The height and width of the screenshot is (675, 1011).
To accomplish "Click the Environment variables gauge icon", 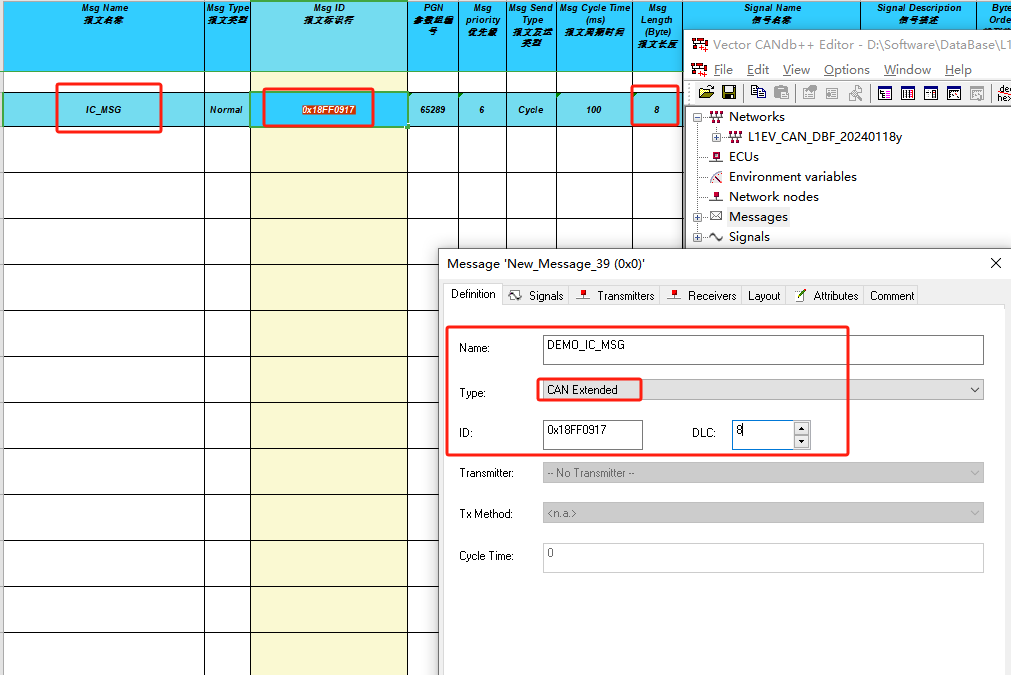I will pos(716,177).
